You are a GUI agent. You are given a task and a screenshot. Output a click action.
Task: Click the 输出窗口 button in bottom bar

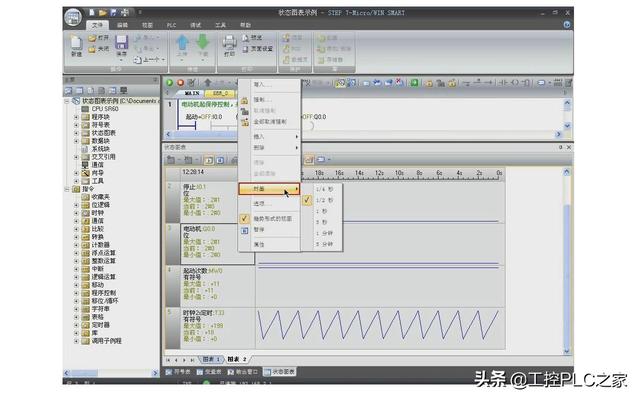click(242, 372)
